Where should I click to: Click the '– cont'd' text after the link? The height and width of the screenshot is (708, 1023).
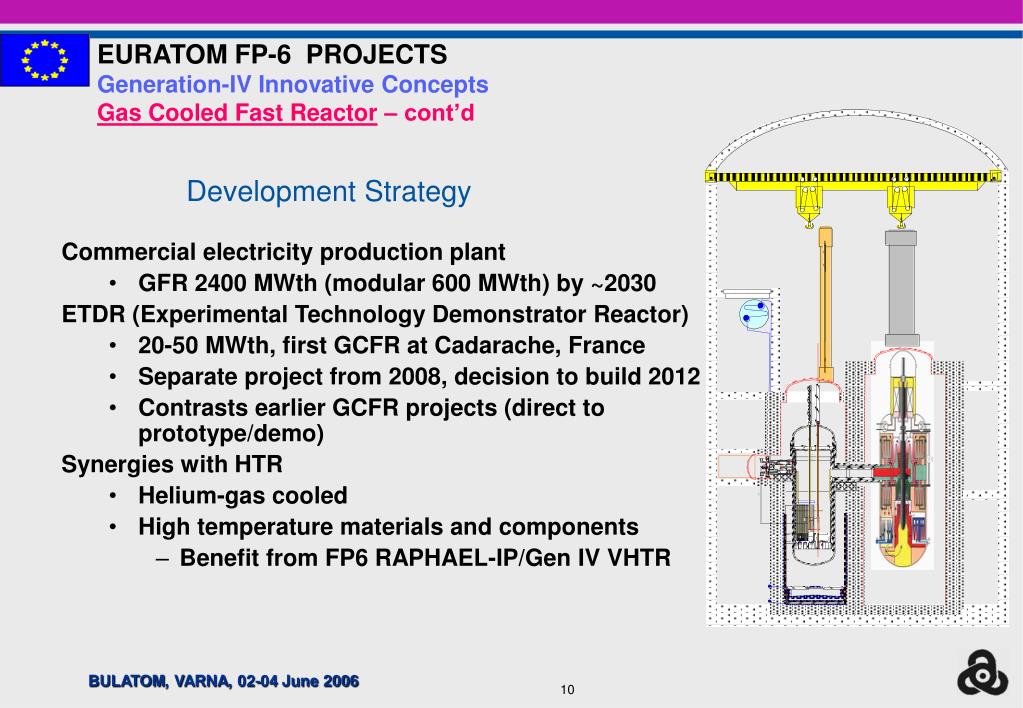click(x=429, y=112)
